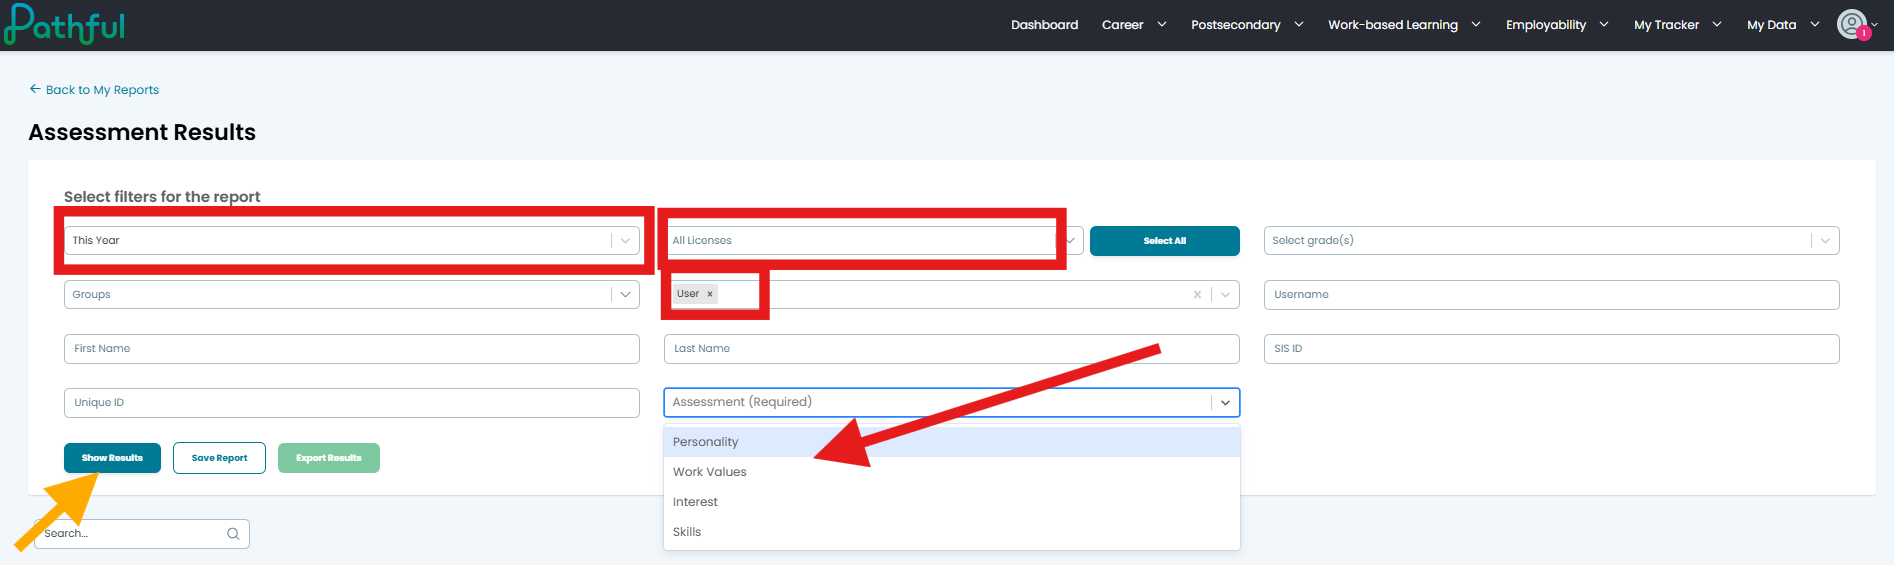Open the Postsecondary menu
This screenshot has width=1894, height=565.
tap(1235, 25)
